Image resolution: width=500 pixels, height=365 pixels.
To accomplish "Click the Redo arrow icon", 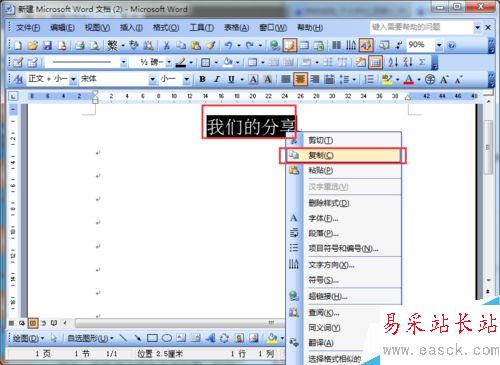I will (x=249, y=45).
